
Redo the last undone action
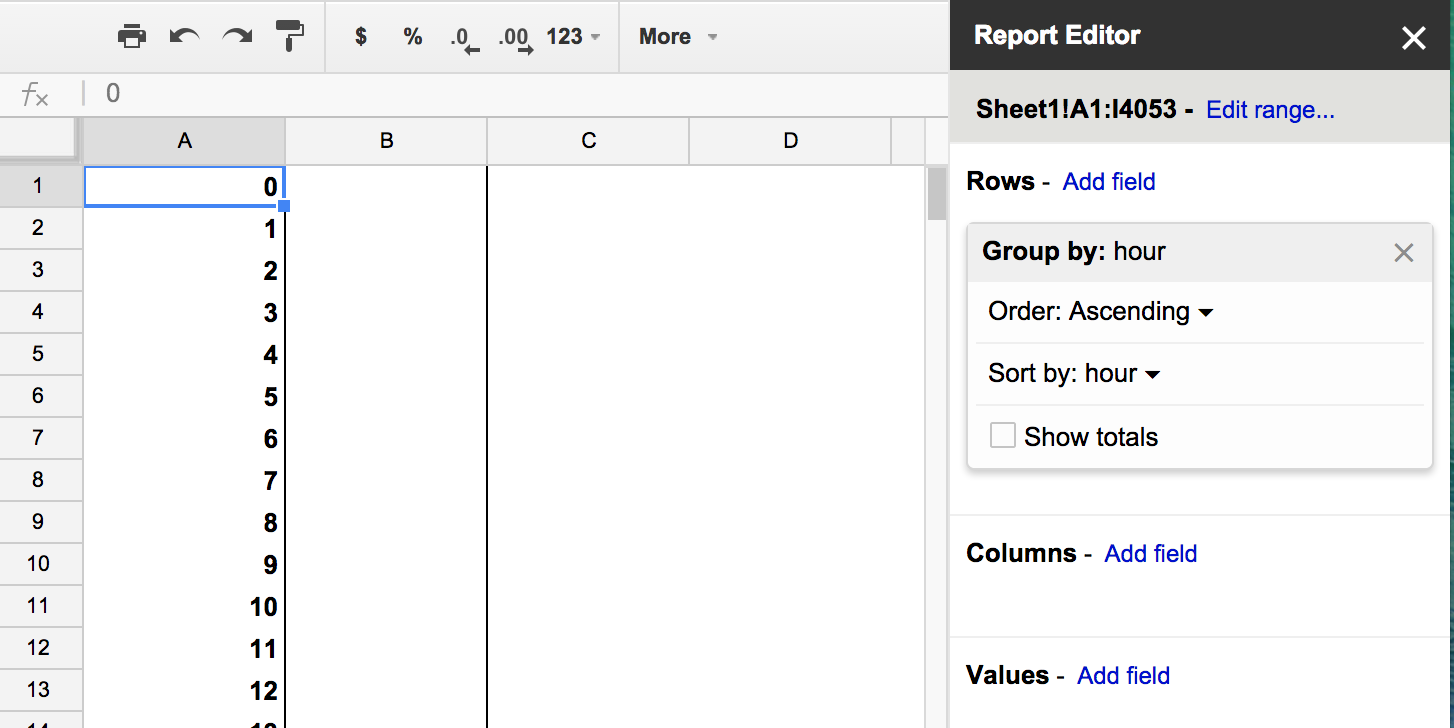[237, 37]
